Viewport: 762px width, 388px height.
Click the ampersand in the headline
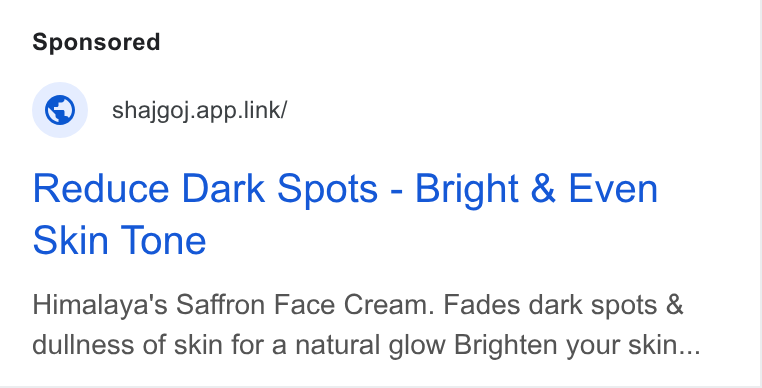click(x=543, y=189)
